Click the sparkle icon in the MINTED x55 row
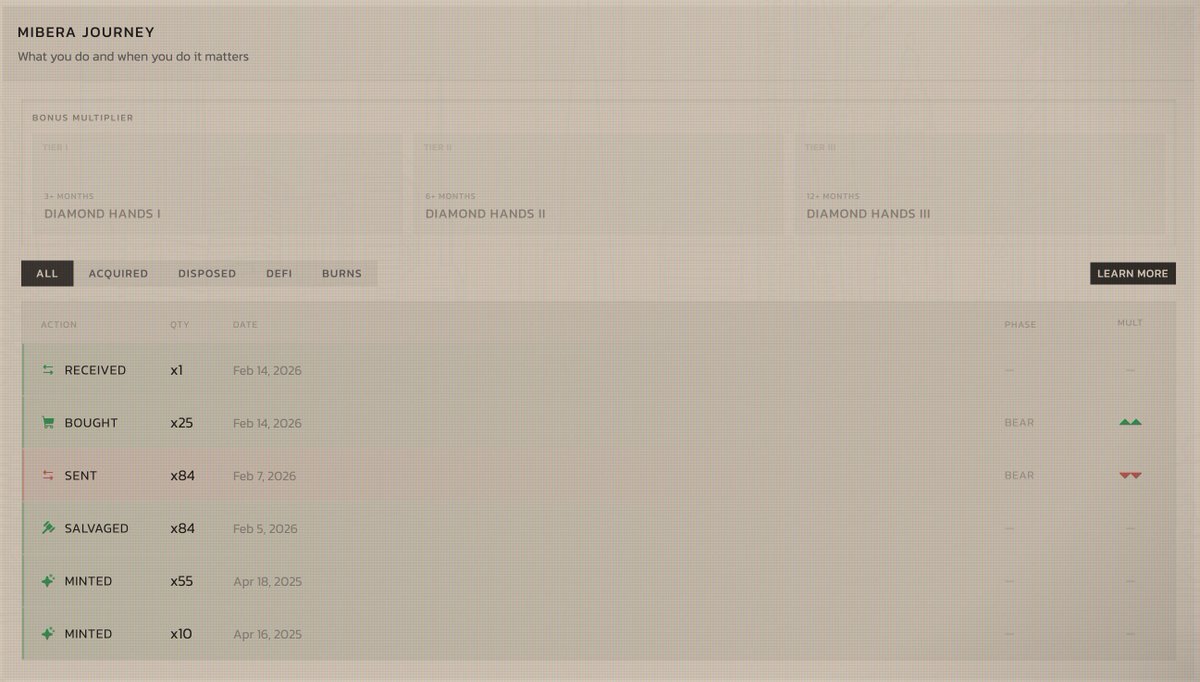Image resolution: width=1200 pixels, height=682 pixels. (x=47, y=581)
